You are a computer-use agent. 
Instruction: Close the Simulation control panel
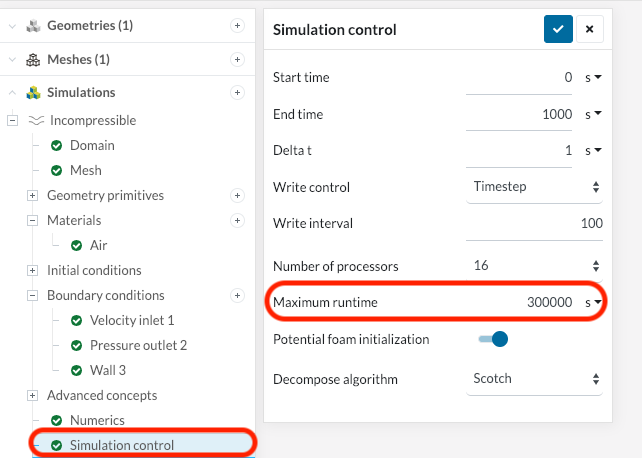589,29
